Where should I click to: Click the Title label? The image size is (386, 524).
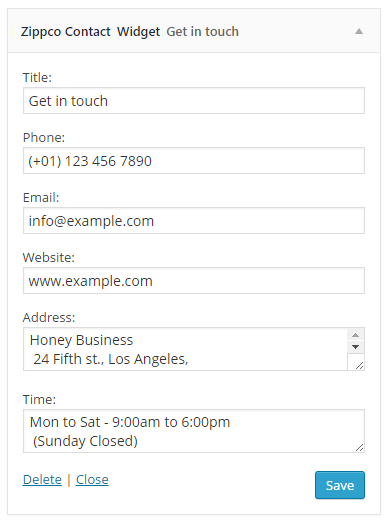coord(37,78)
